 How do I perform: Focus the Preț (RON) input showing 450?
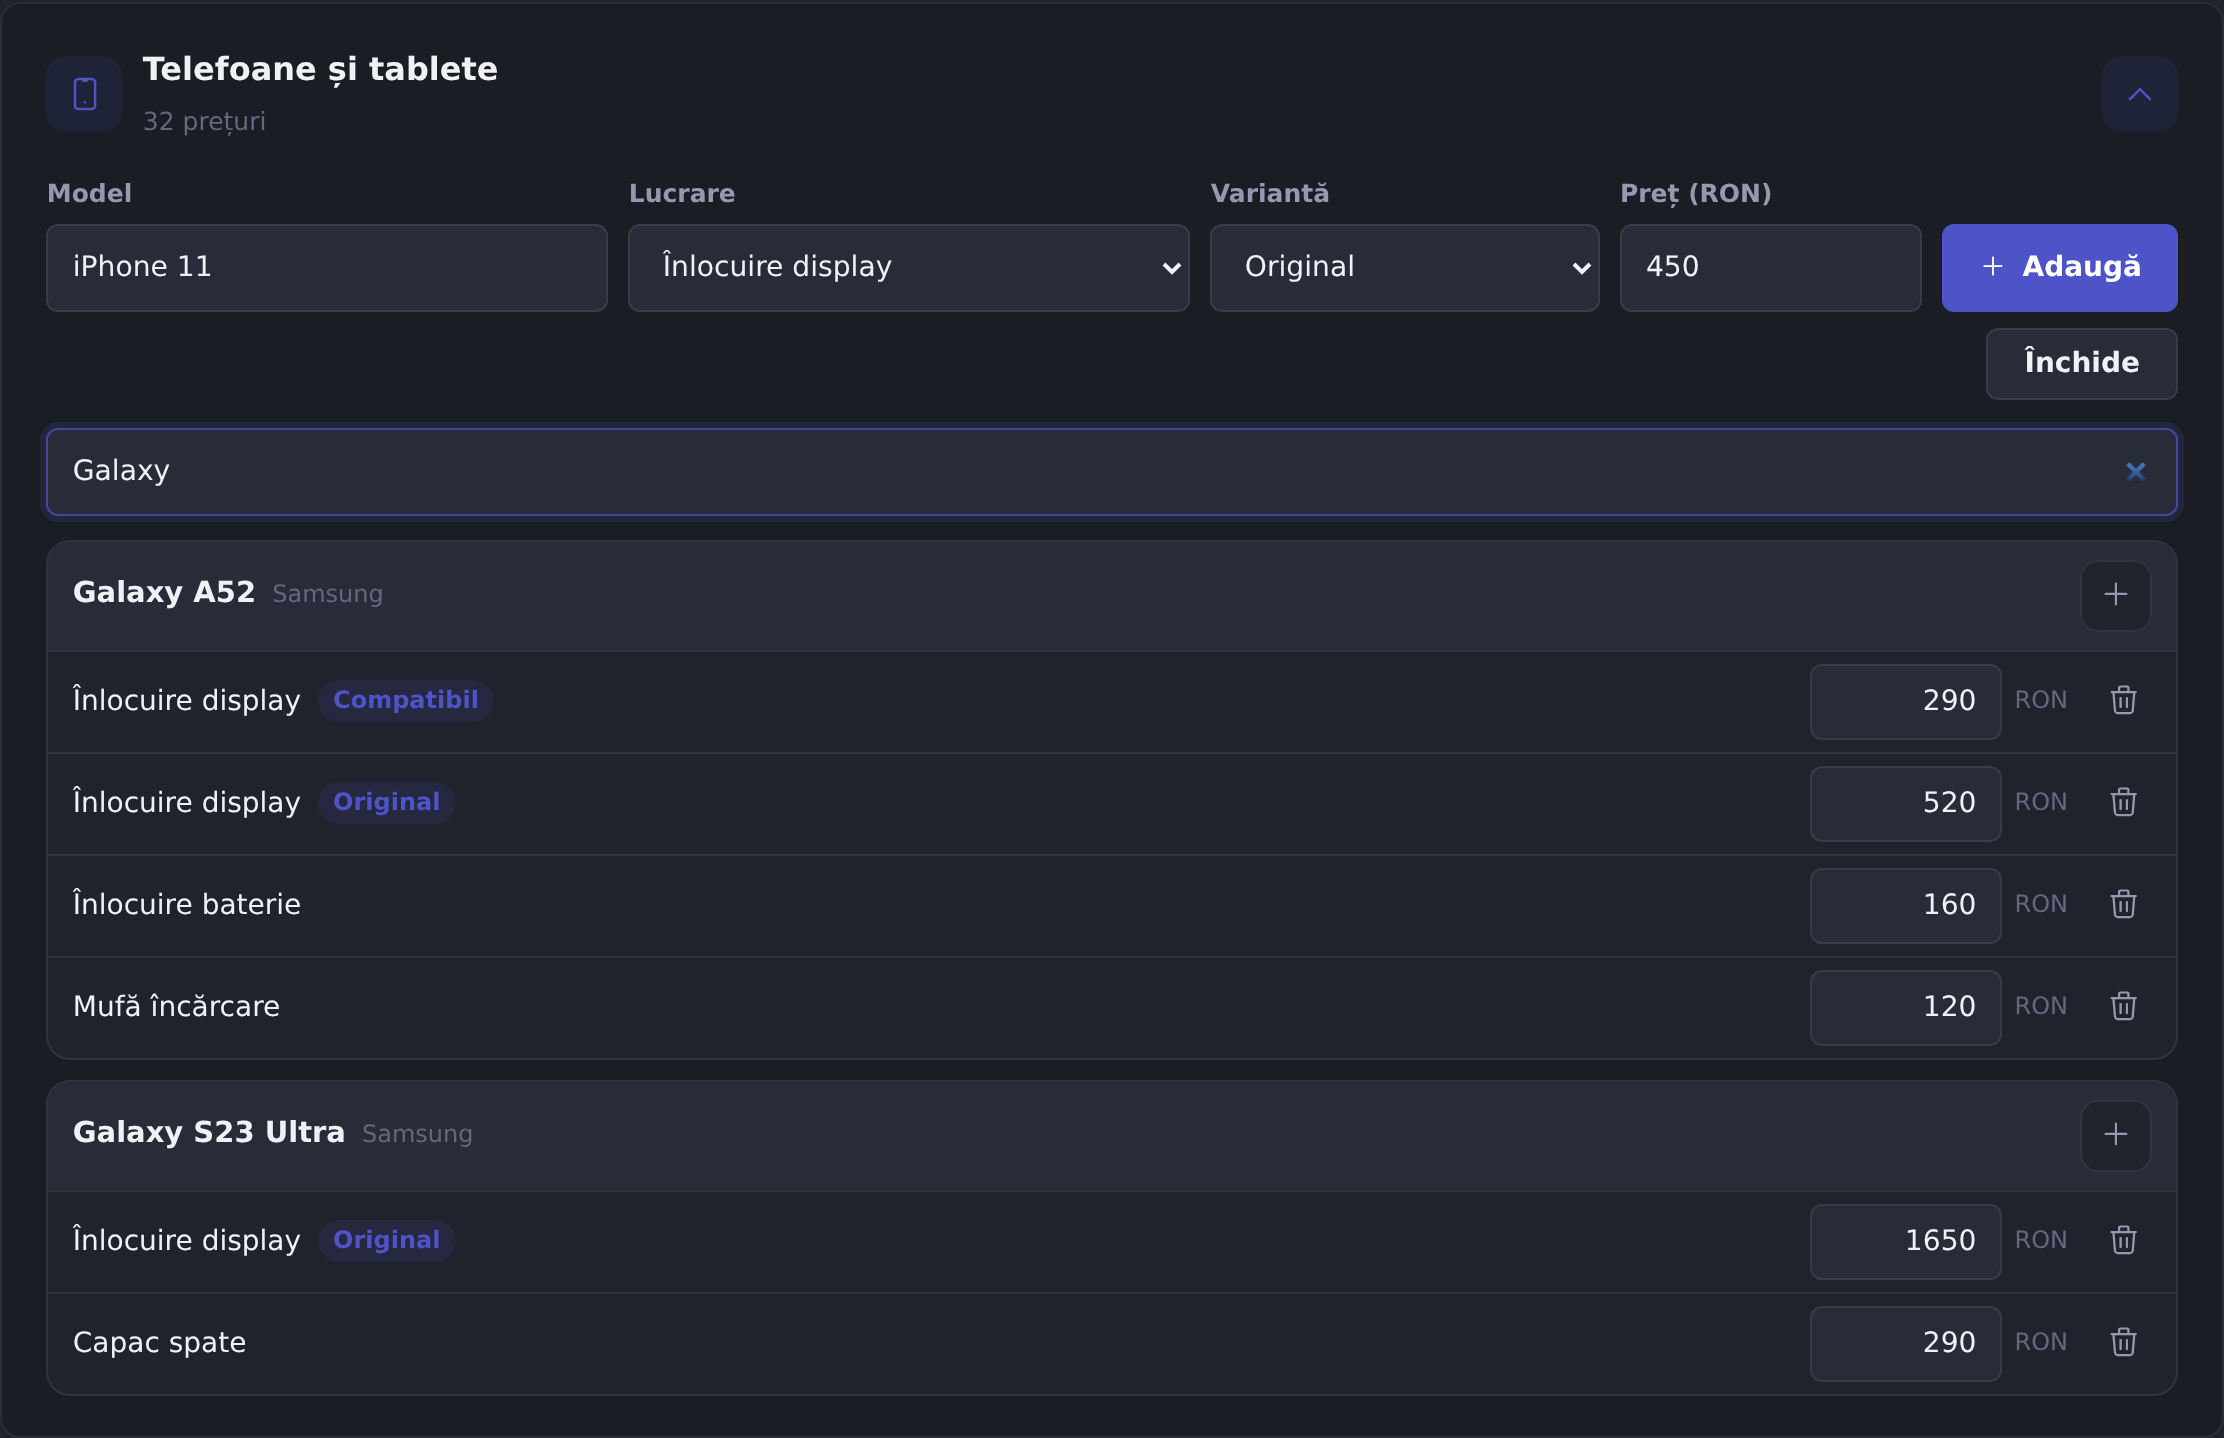point(1770,268)
